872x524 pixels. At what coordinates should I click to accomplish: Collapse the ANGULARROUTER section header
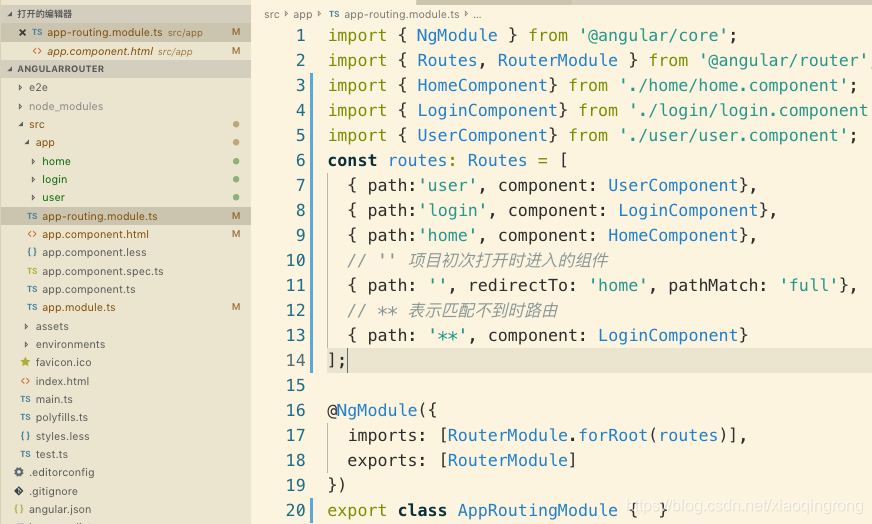coord(9,69)
